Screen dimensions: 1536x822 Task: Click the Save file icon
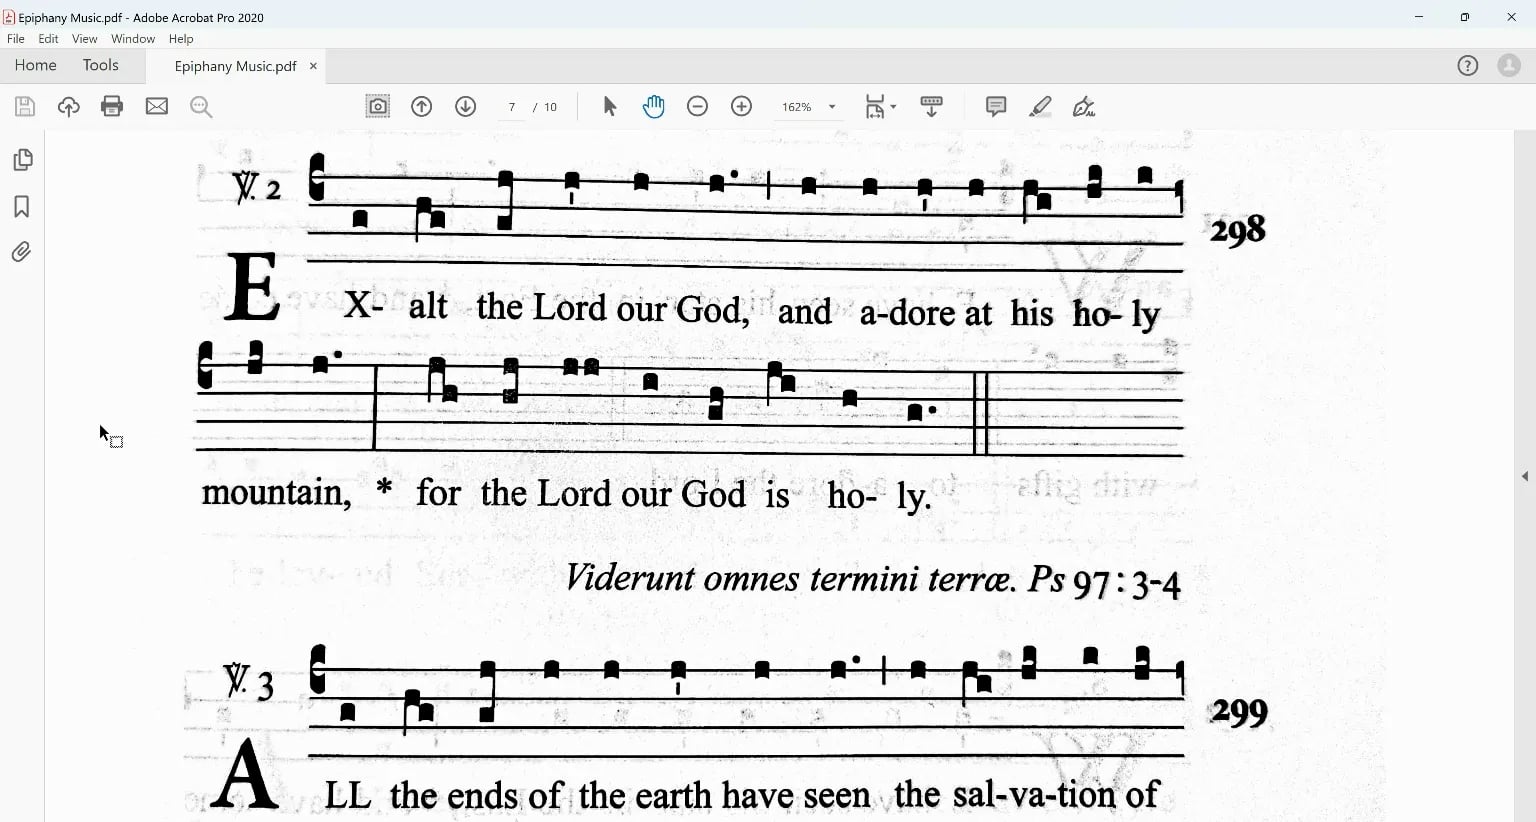(x=25, y=107)
